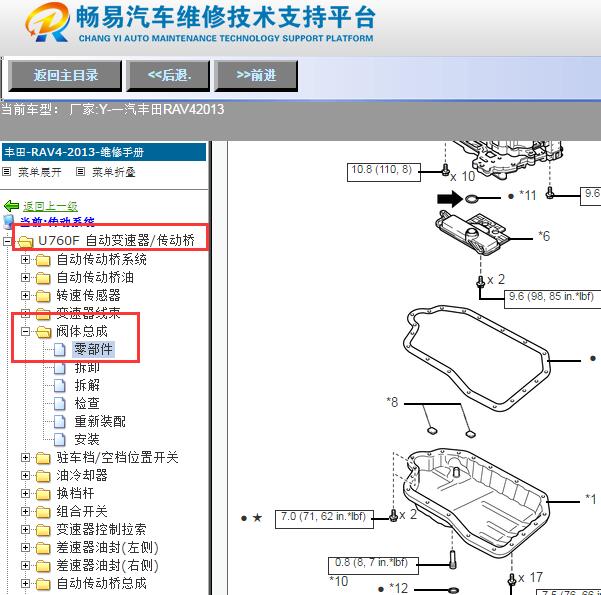Open the 拆解 page
This screenshot has height=595, width=601.
[87, 386]
